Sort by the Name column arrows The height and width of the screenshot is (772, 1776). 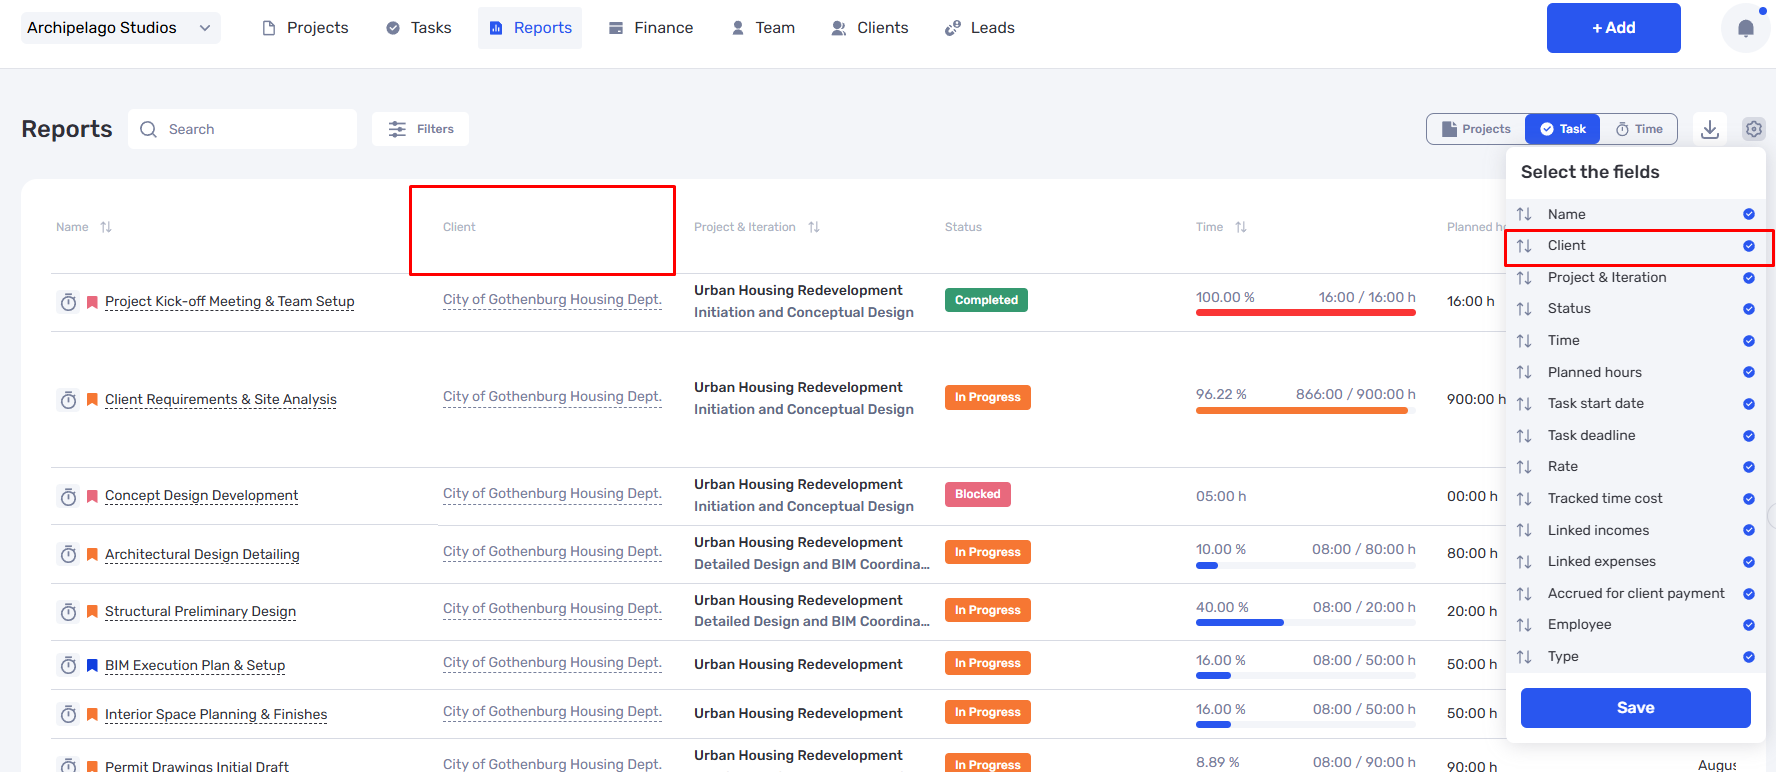coord(106,227)
